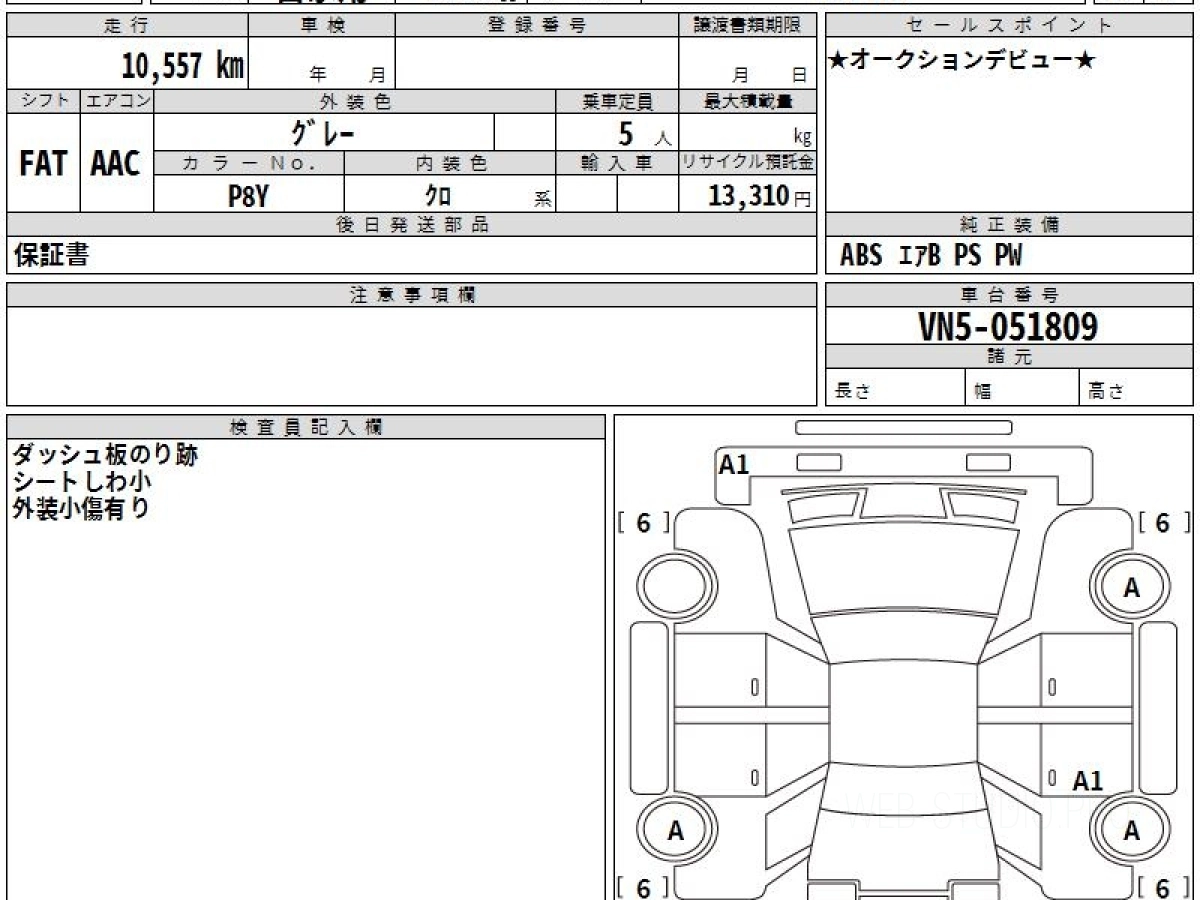The width and height of the screenshot is (1200, 900).
Task: Click the 保証書 entry
Action: [51, 256]
